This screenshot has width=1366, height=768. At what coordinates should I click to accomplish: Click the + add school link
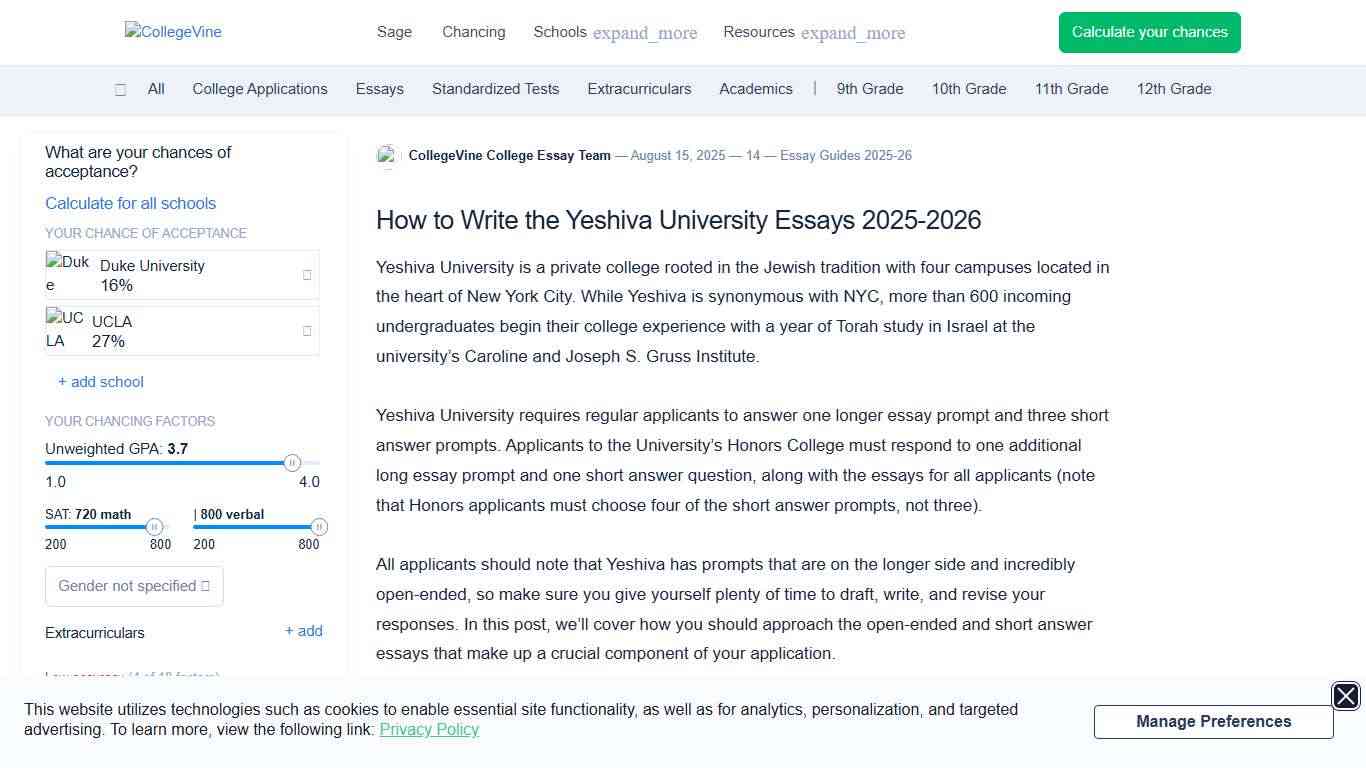pos(100,381)
